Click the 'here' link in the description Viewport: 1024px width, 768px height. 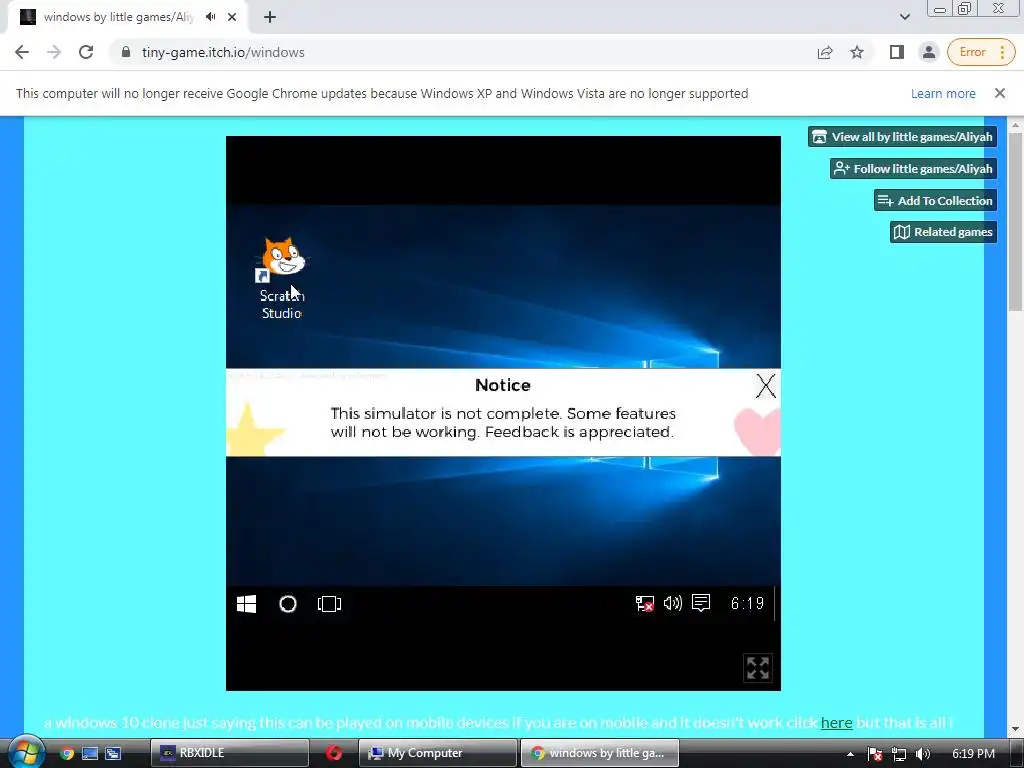837,723
